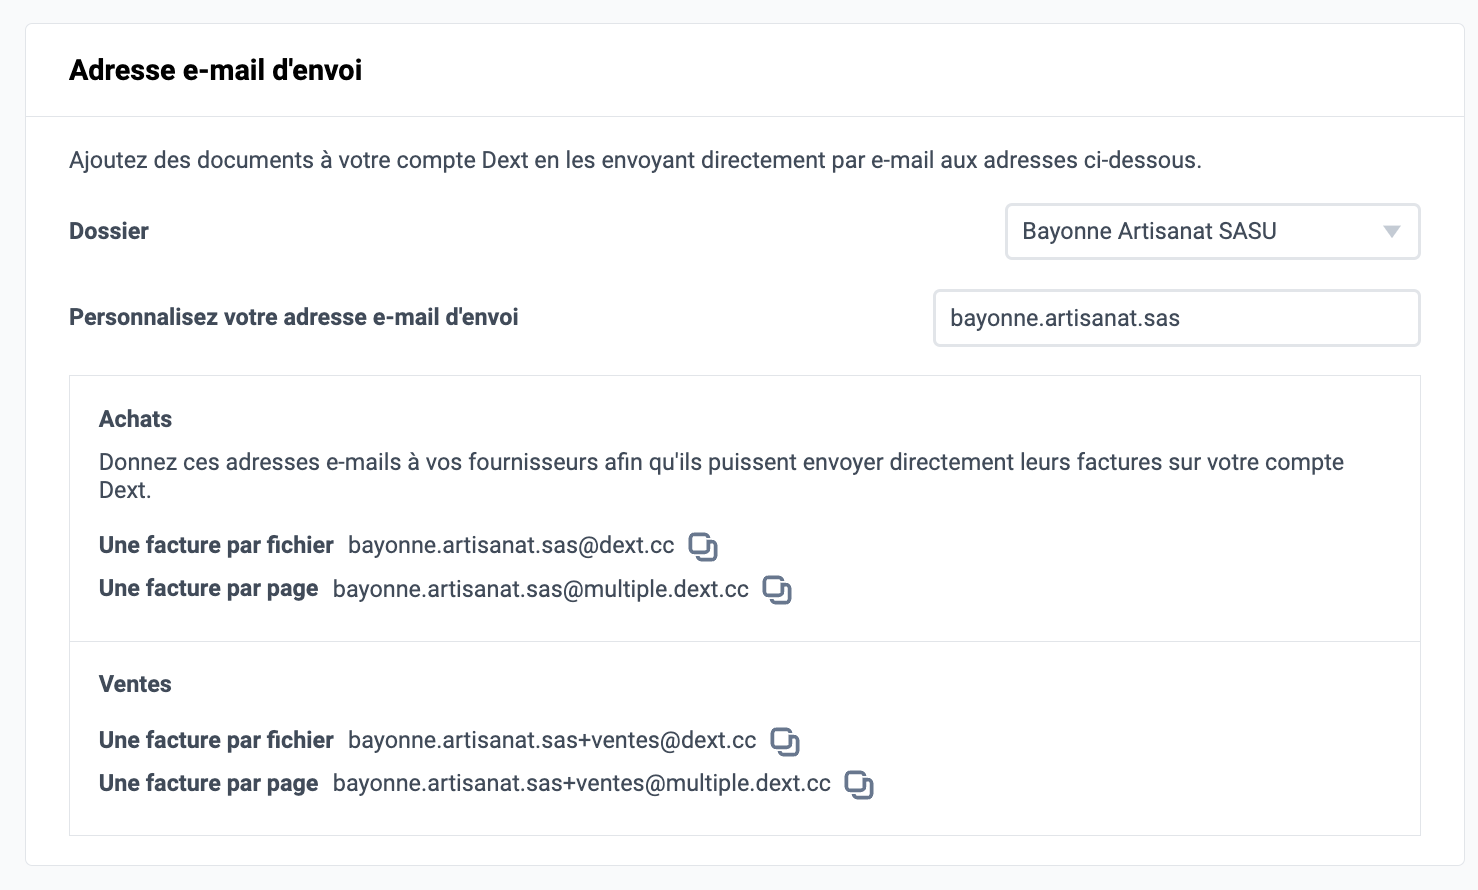The width and height of the screenshot is (1478, 890).
Task: Copy the bayonne.artisanat.sas@multiple.dext.cc purchases address
Action: (x=777, y=590)
